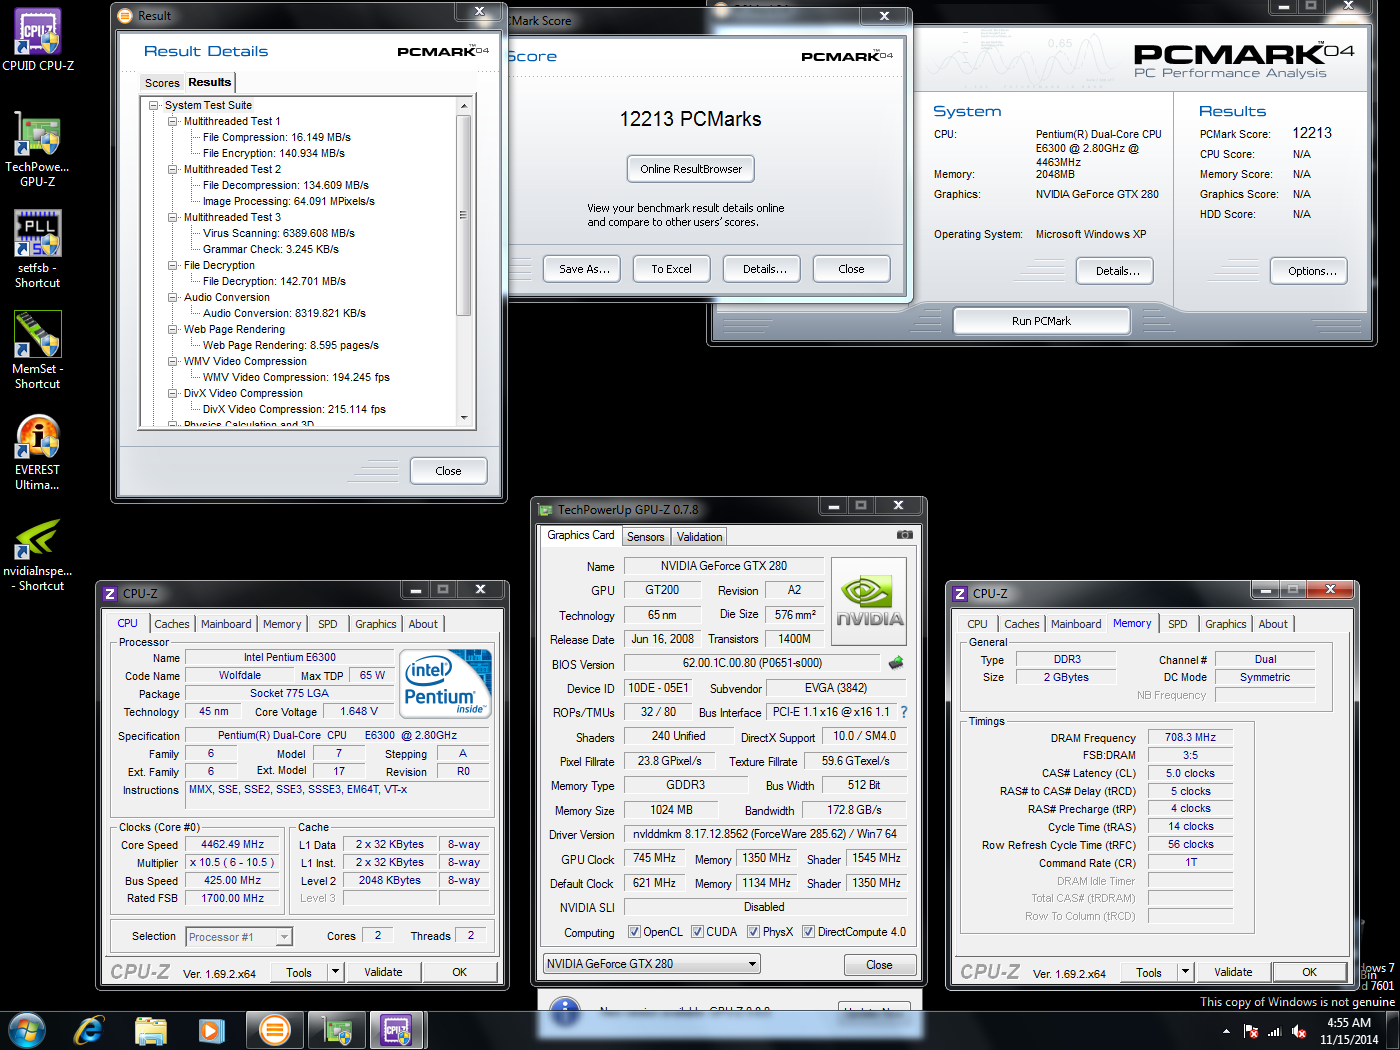1400x1050 pixels.
Task: Open Windows Explorer from the taskbar
Action: pos(151,1030)
